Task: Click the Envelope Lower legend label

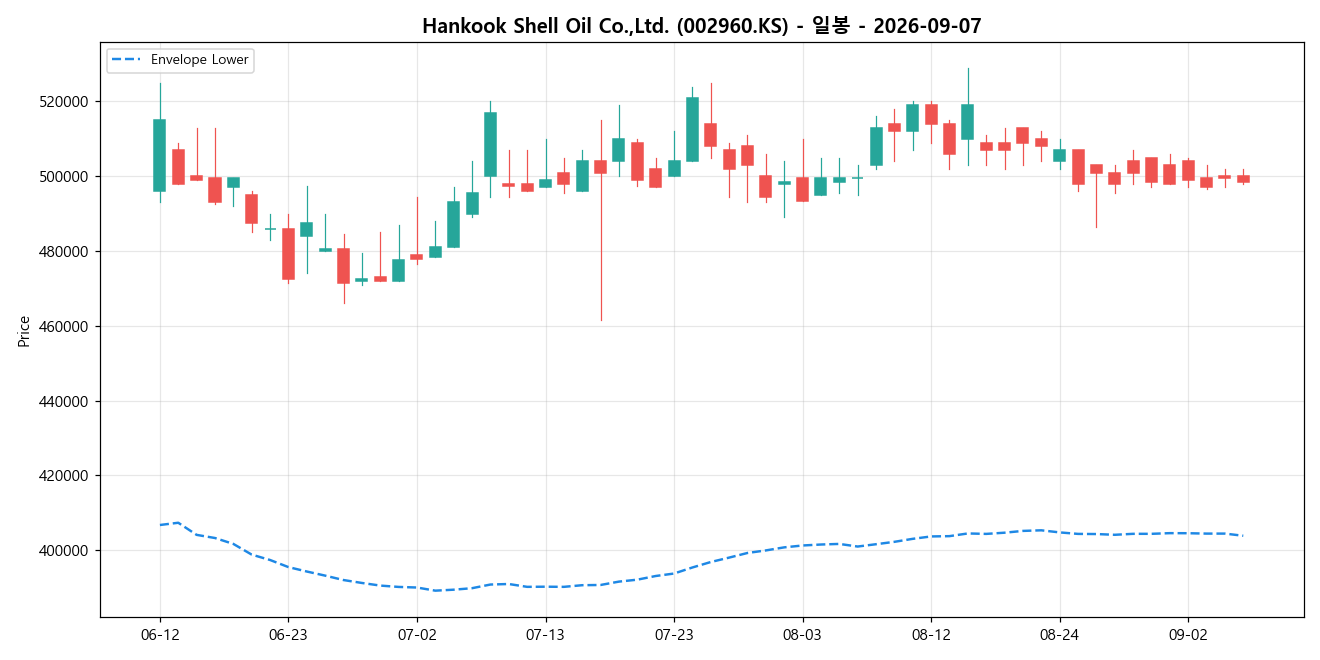Action: click(199, 60)
